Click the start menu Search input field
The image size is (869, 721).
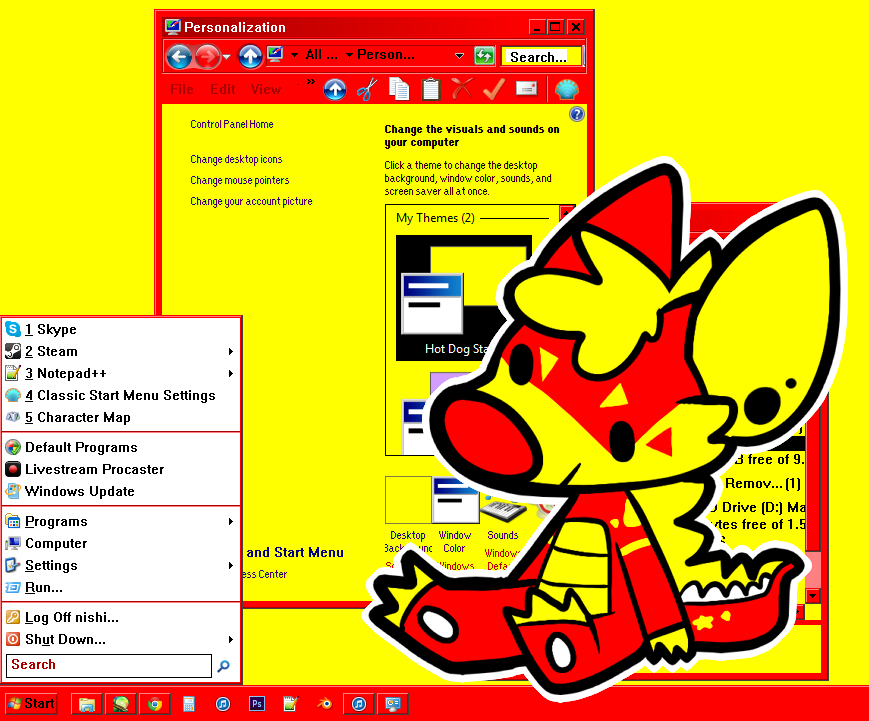pyautogui.click(x=109, y=666)
